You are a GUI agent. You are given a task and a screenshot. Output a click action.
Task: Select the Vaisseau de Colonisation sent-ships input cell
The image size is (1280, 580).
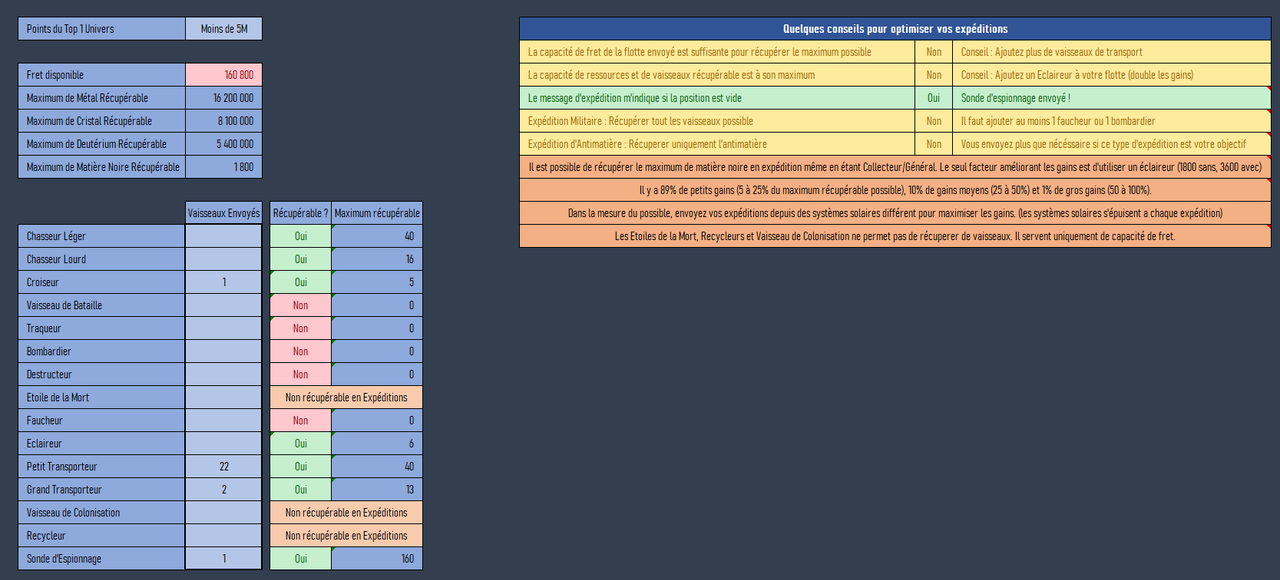click(x=224, y=512)
